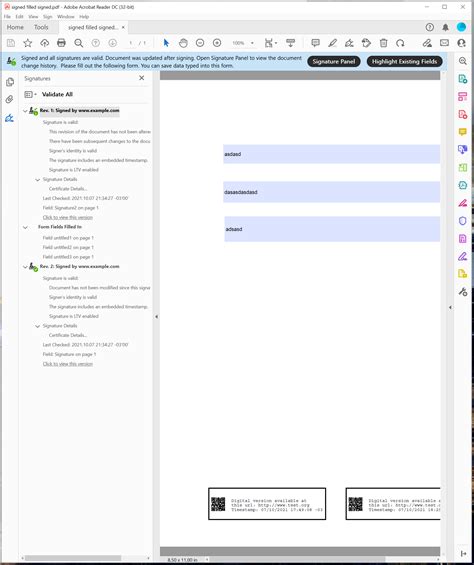Click the star bookmark icon
Image resolution: width=474 pixels, height=565 pixels.
tap(27, 43)
